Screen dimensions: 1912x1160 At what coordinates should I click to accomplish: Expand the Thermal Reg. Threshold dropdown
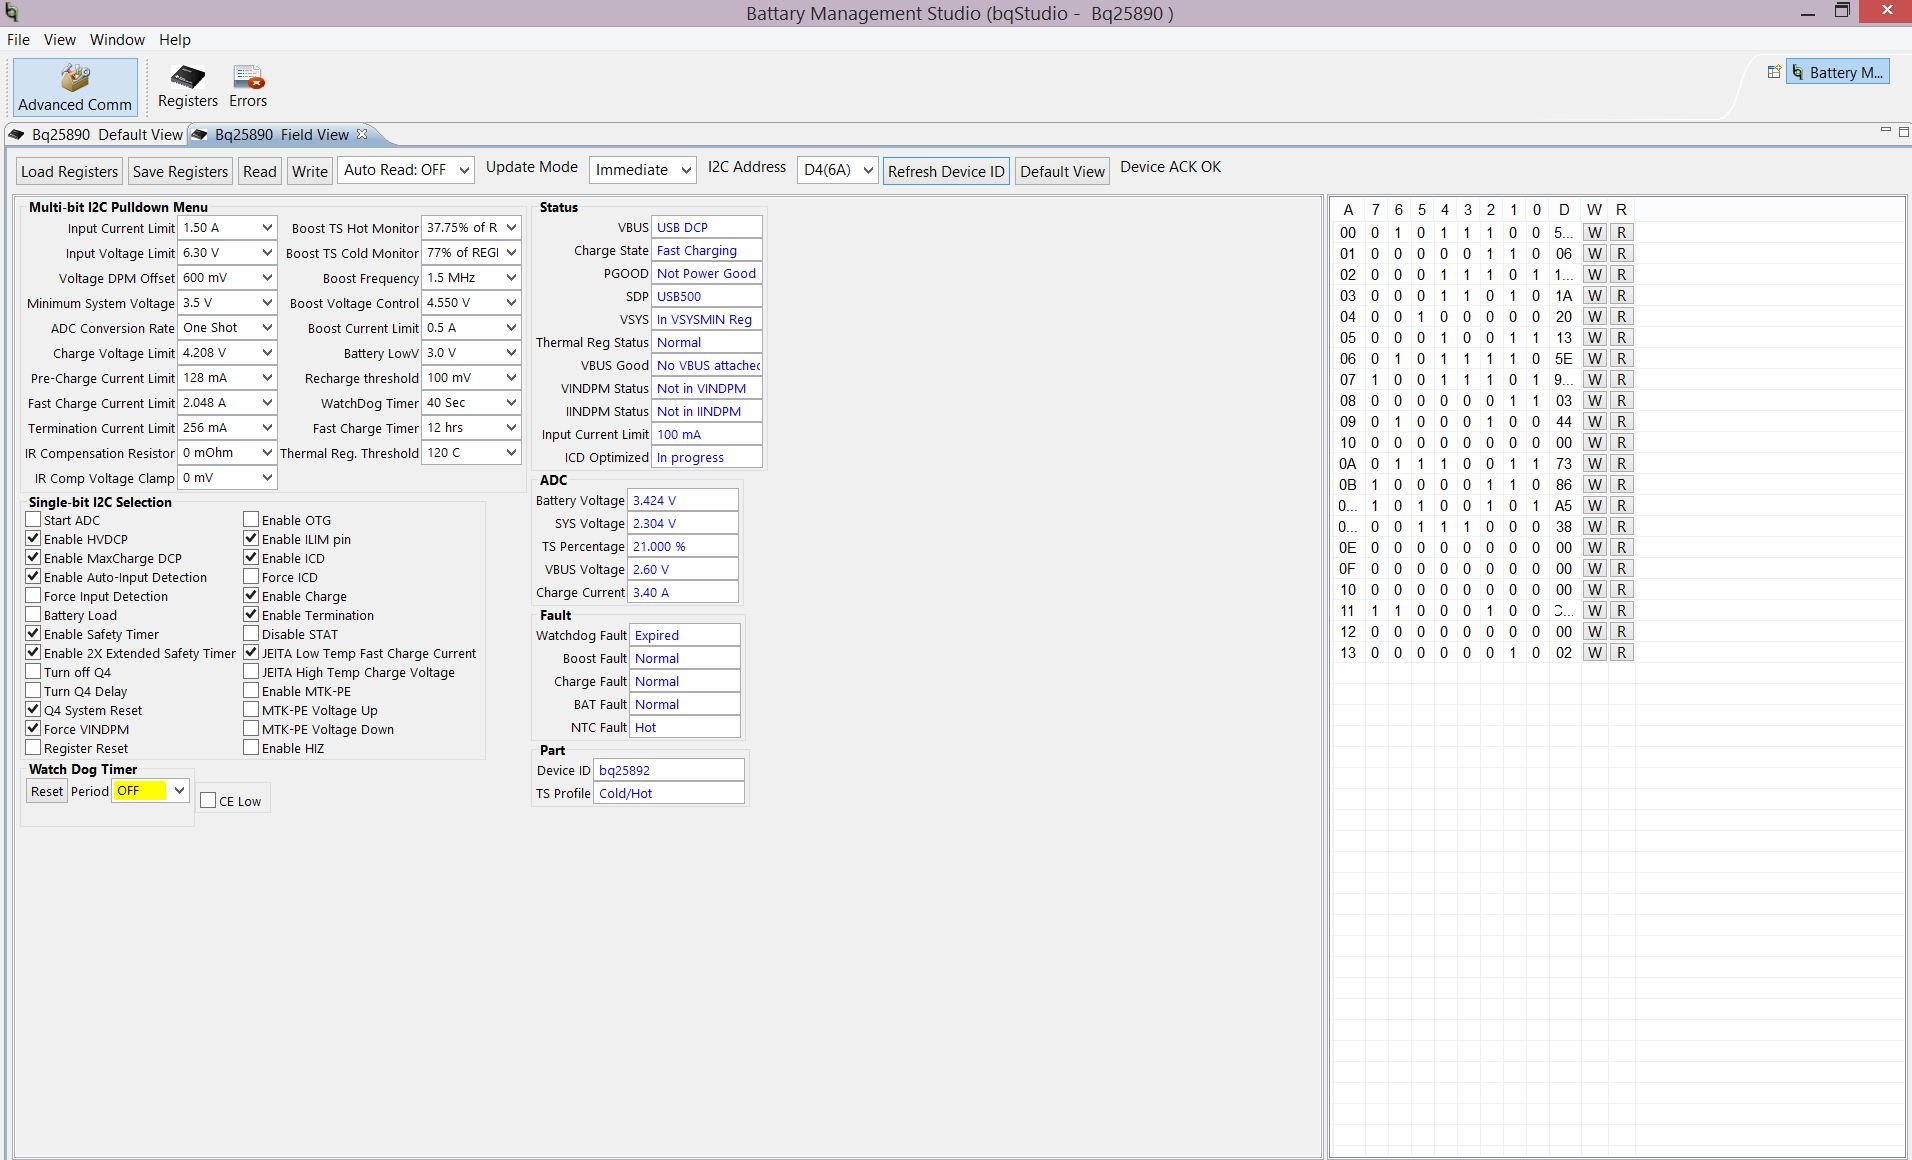pyautogui.click(x=471, y=453)
